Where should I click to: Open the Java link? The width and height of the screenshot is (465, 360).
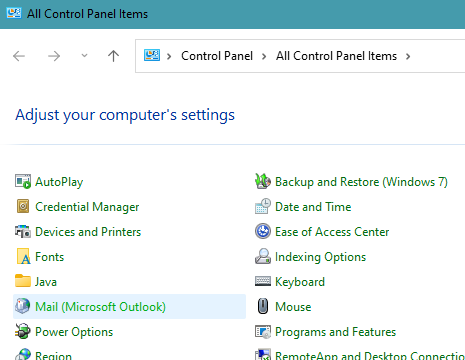tap(46, 282)
